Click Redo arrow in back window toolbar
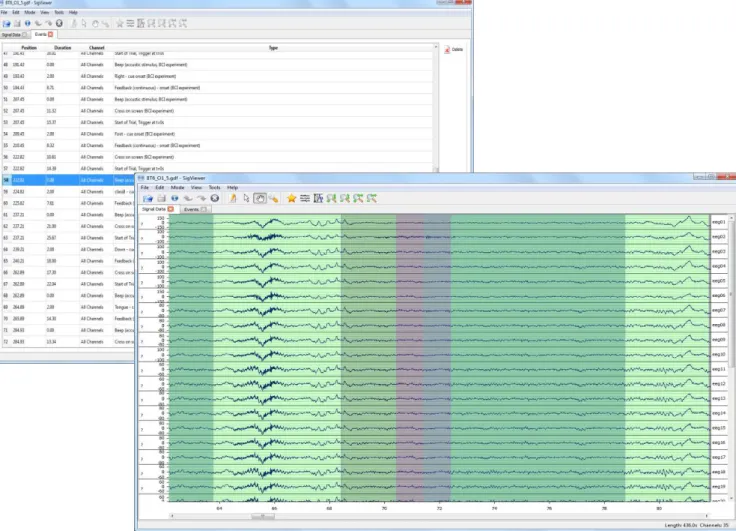The width and height of the screenshot is (736, 531). [48, 23]
